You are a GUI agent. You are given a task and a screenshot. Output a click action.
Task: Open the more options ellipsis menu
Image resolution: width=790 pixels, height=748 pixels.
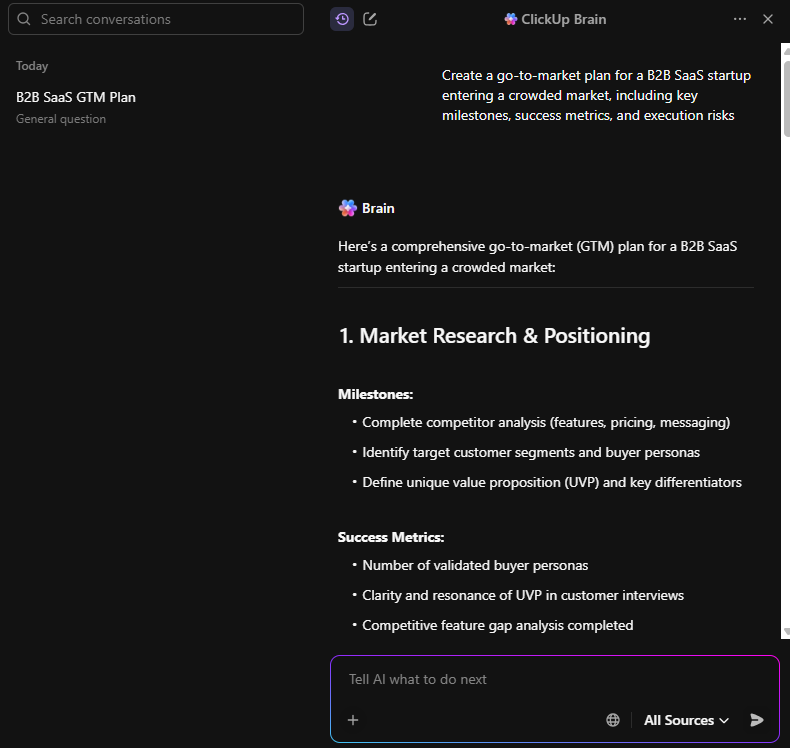(740, 19)
